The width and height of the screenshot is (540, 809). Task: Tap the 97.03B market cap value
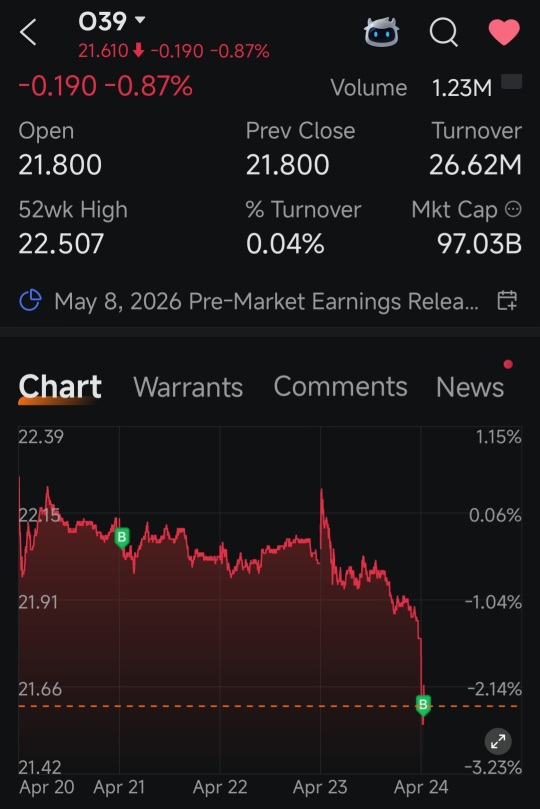[x=479, y=244]
